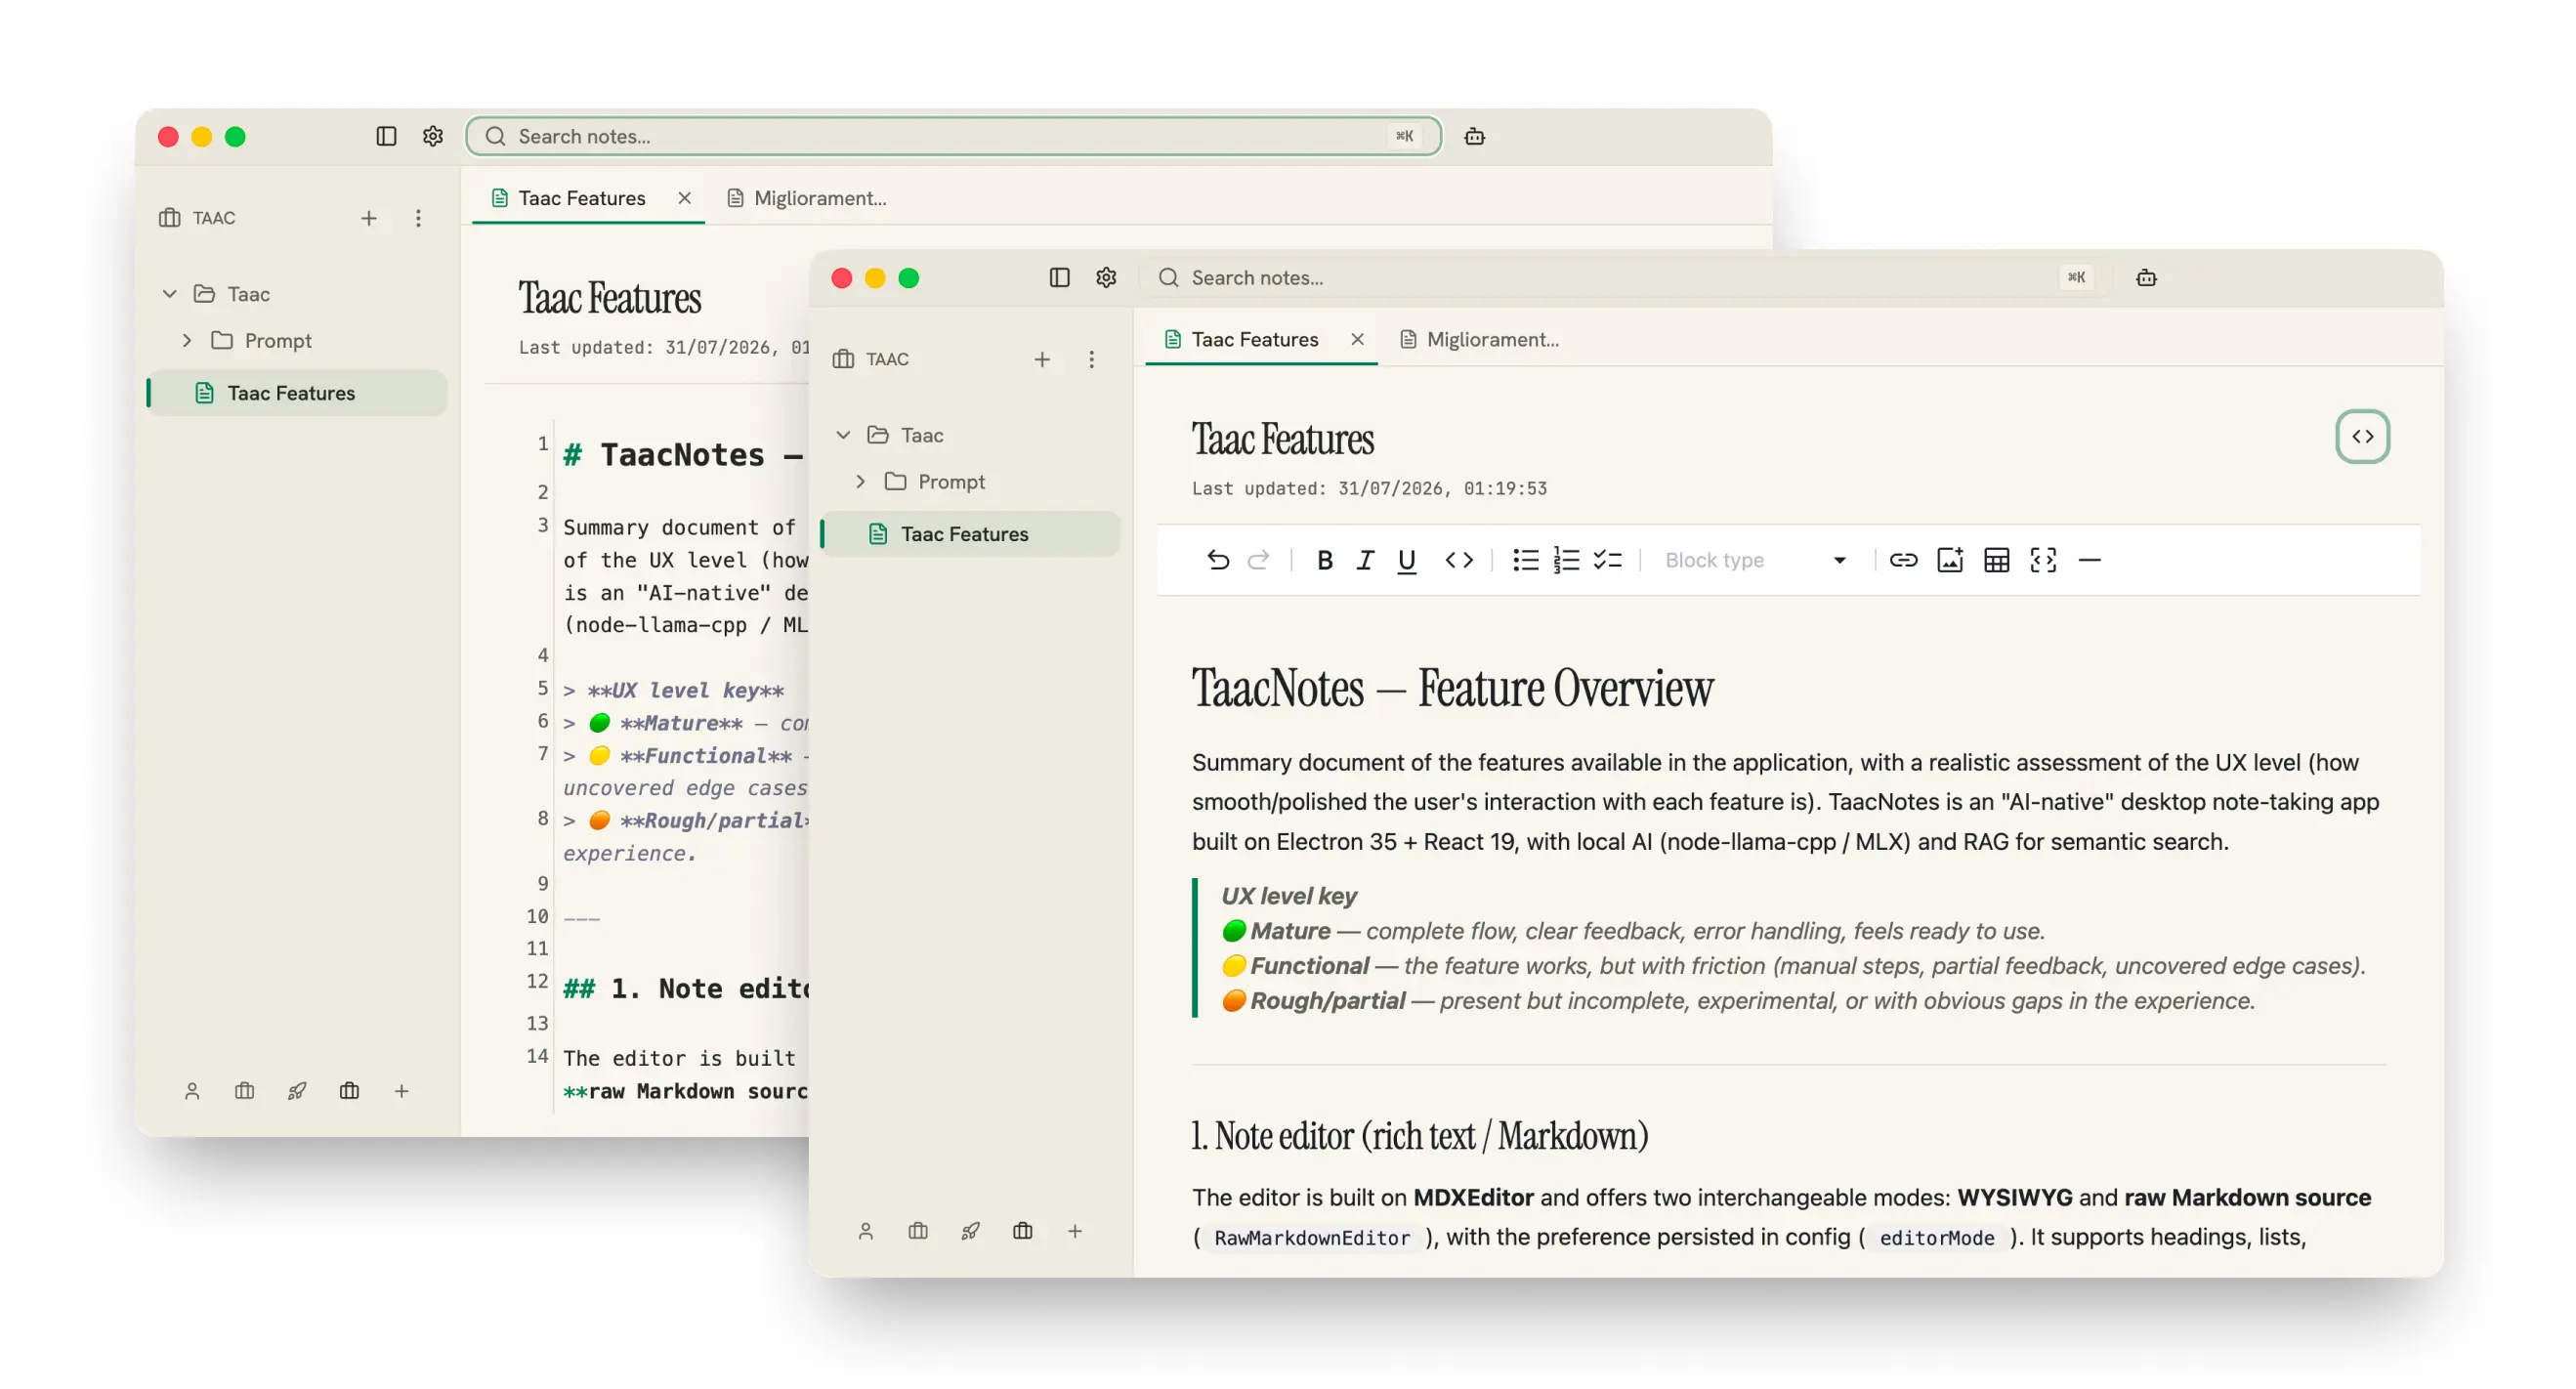The image size is (2576, 1389).
Task: Toggle check list
Action: coord(1607,560)
